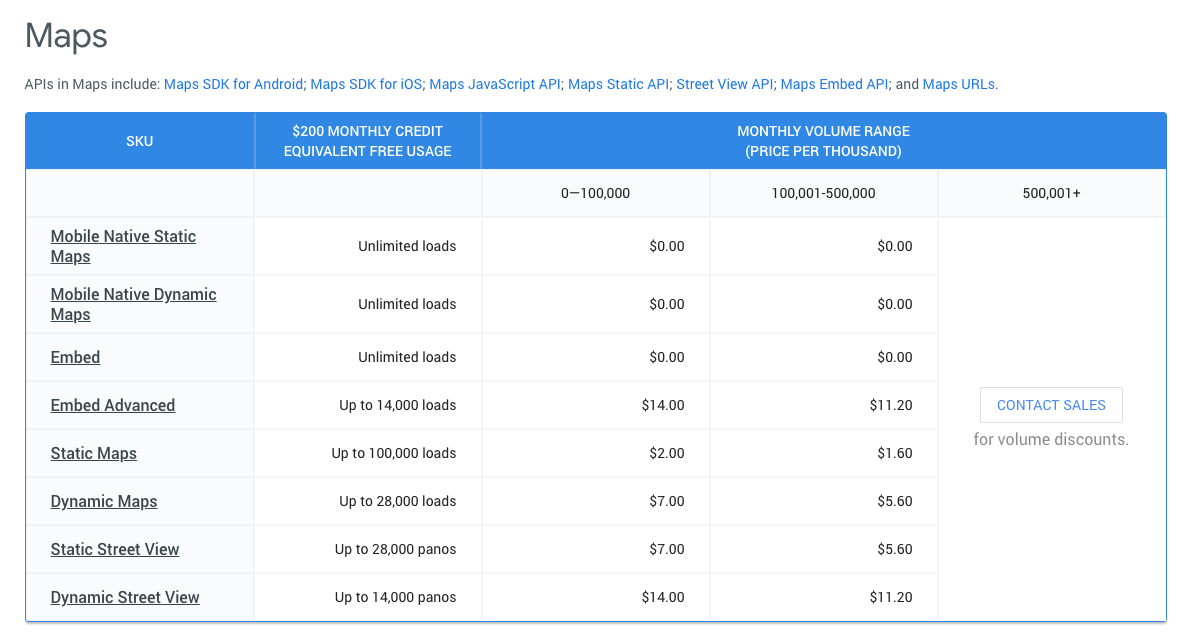The width and height of the screenshot is (1190, 634).
Task: Click the Dynamic Maps $7.00 price cell
Action: [666, 501]
